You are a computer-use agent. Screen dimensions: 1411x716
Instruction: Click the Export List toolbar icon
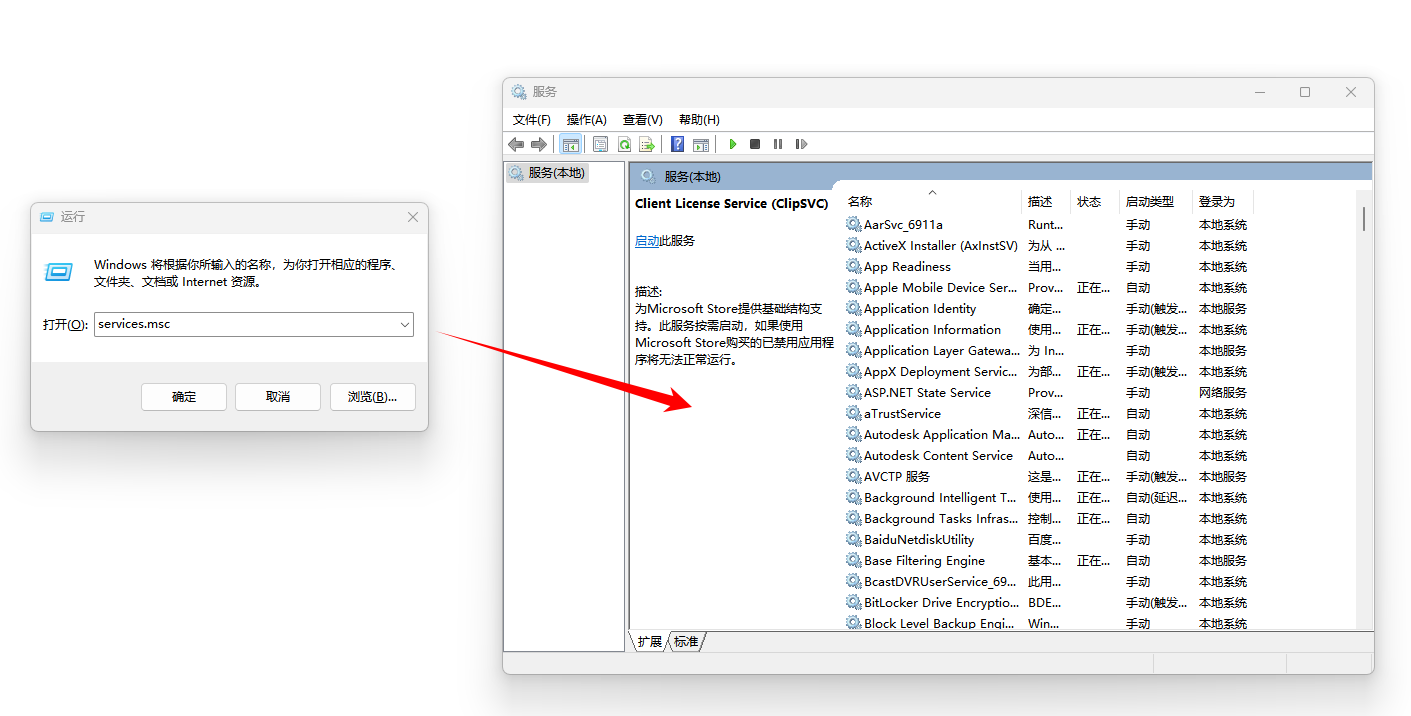[647, 145]
